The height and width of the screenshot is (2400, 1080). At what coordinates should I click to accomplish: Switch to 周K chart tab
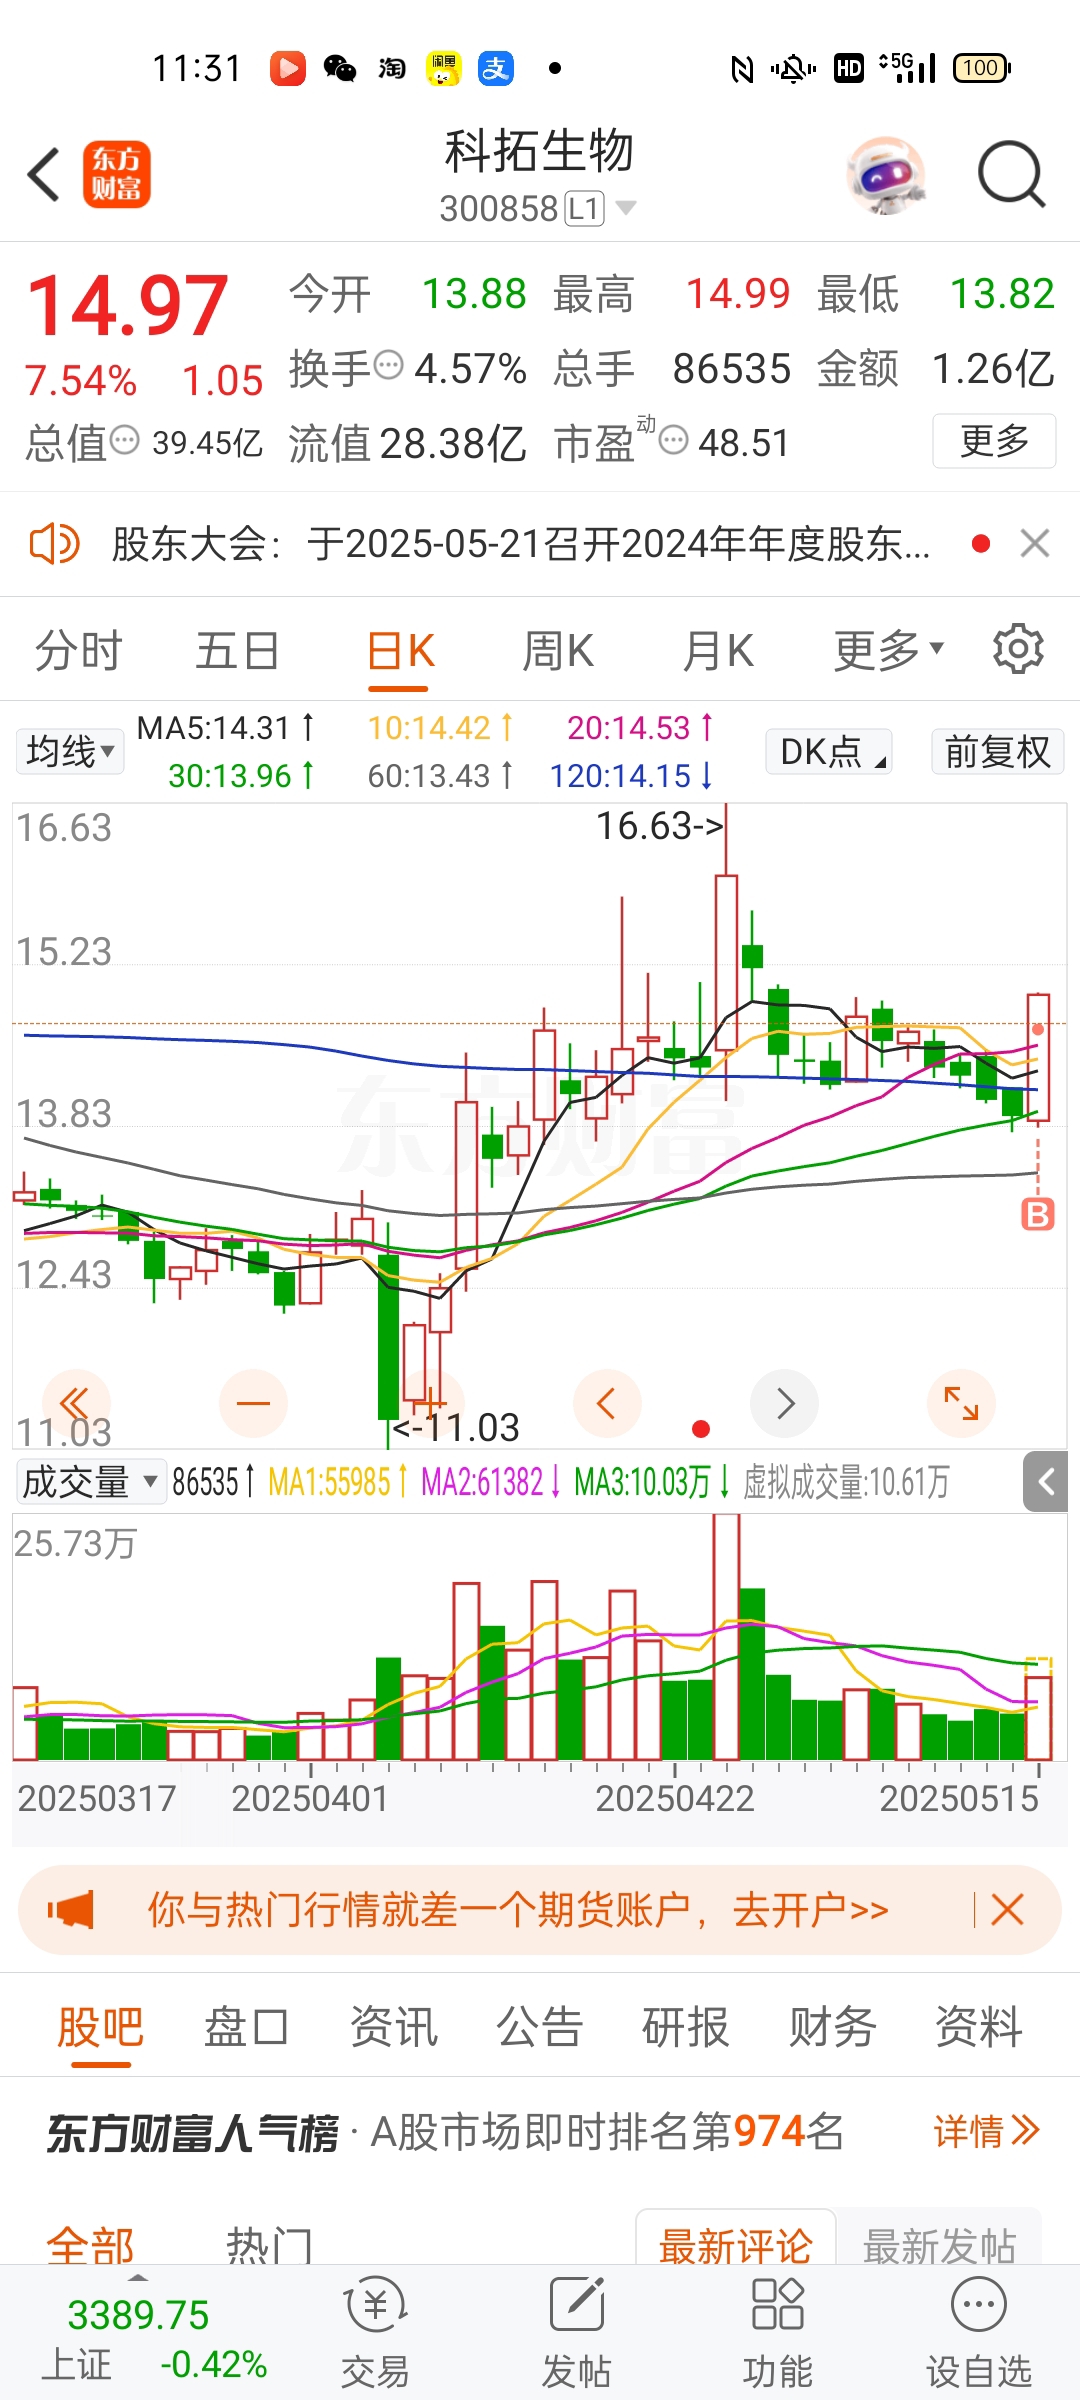tap(558, 651)
